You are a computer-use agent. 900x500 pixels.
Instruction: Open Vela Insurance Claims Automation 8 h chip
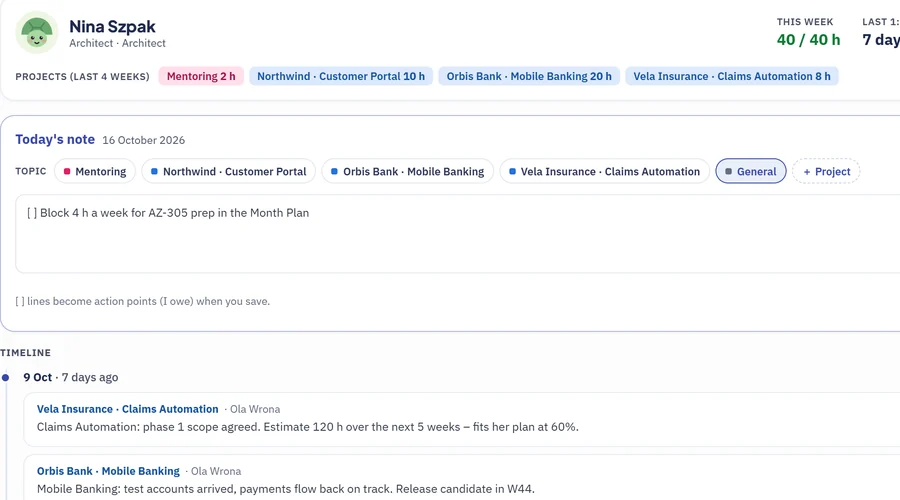tap(732, 76)
